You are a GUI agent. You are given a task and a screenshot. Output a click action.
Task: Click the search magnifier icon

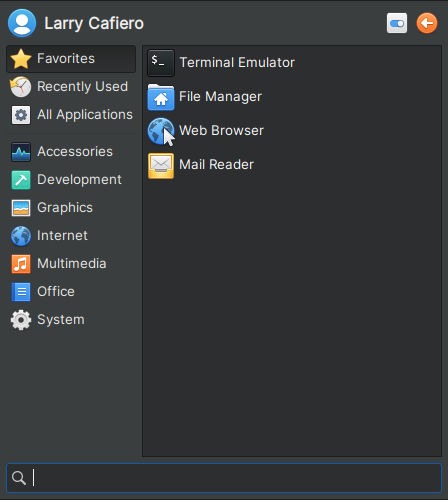[19, 478]
